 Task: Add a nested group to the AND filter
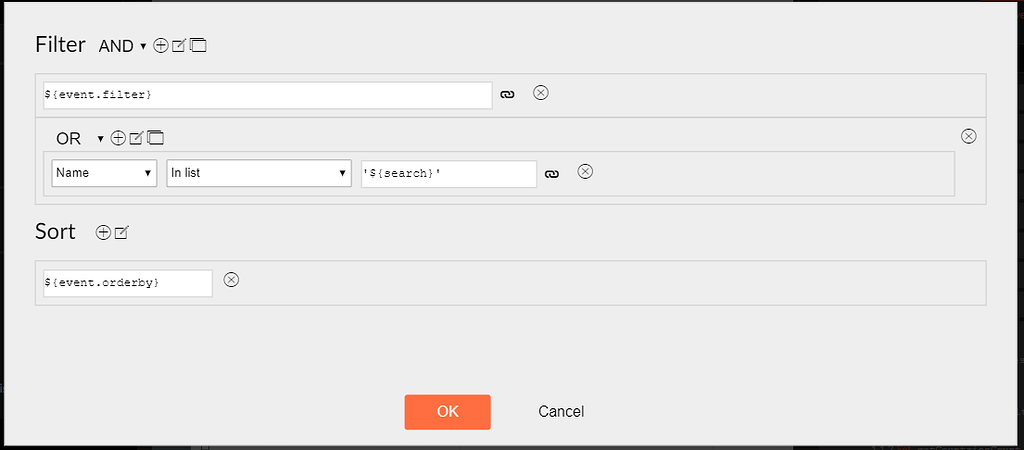[199, 46]
